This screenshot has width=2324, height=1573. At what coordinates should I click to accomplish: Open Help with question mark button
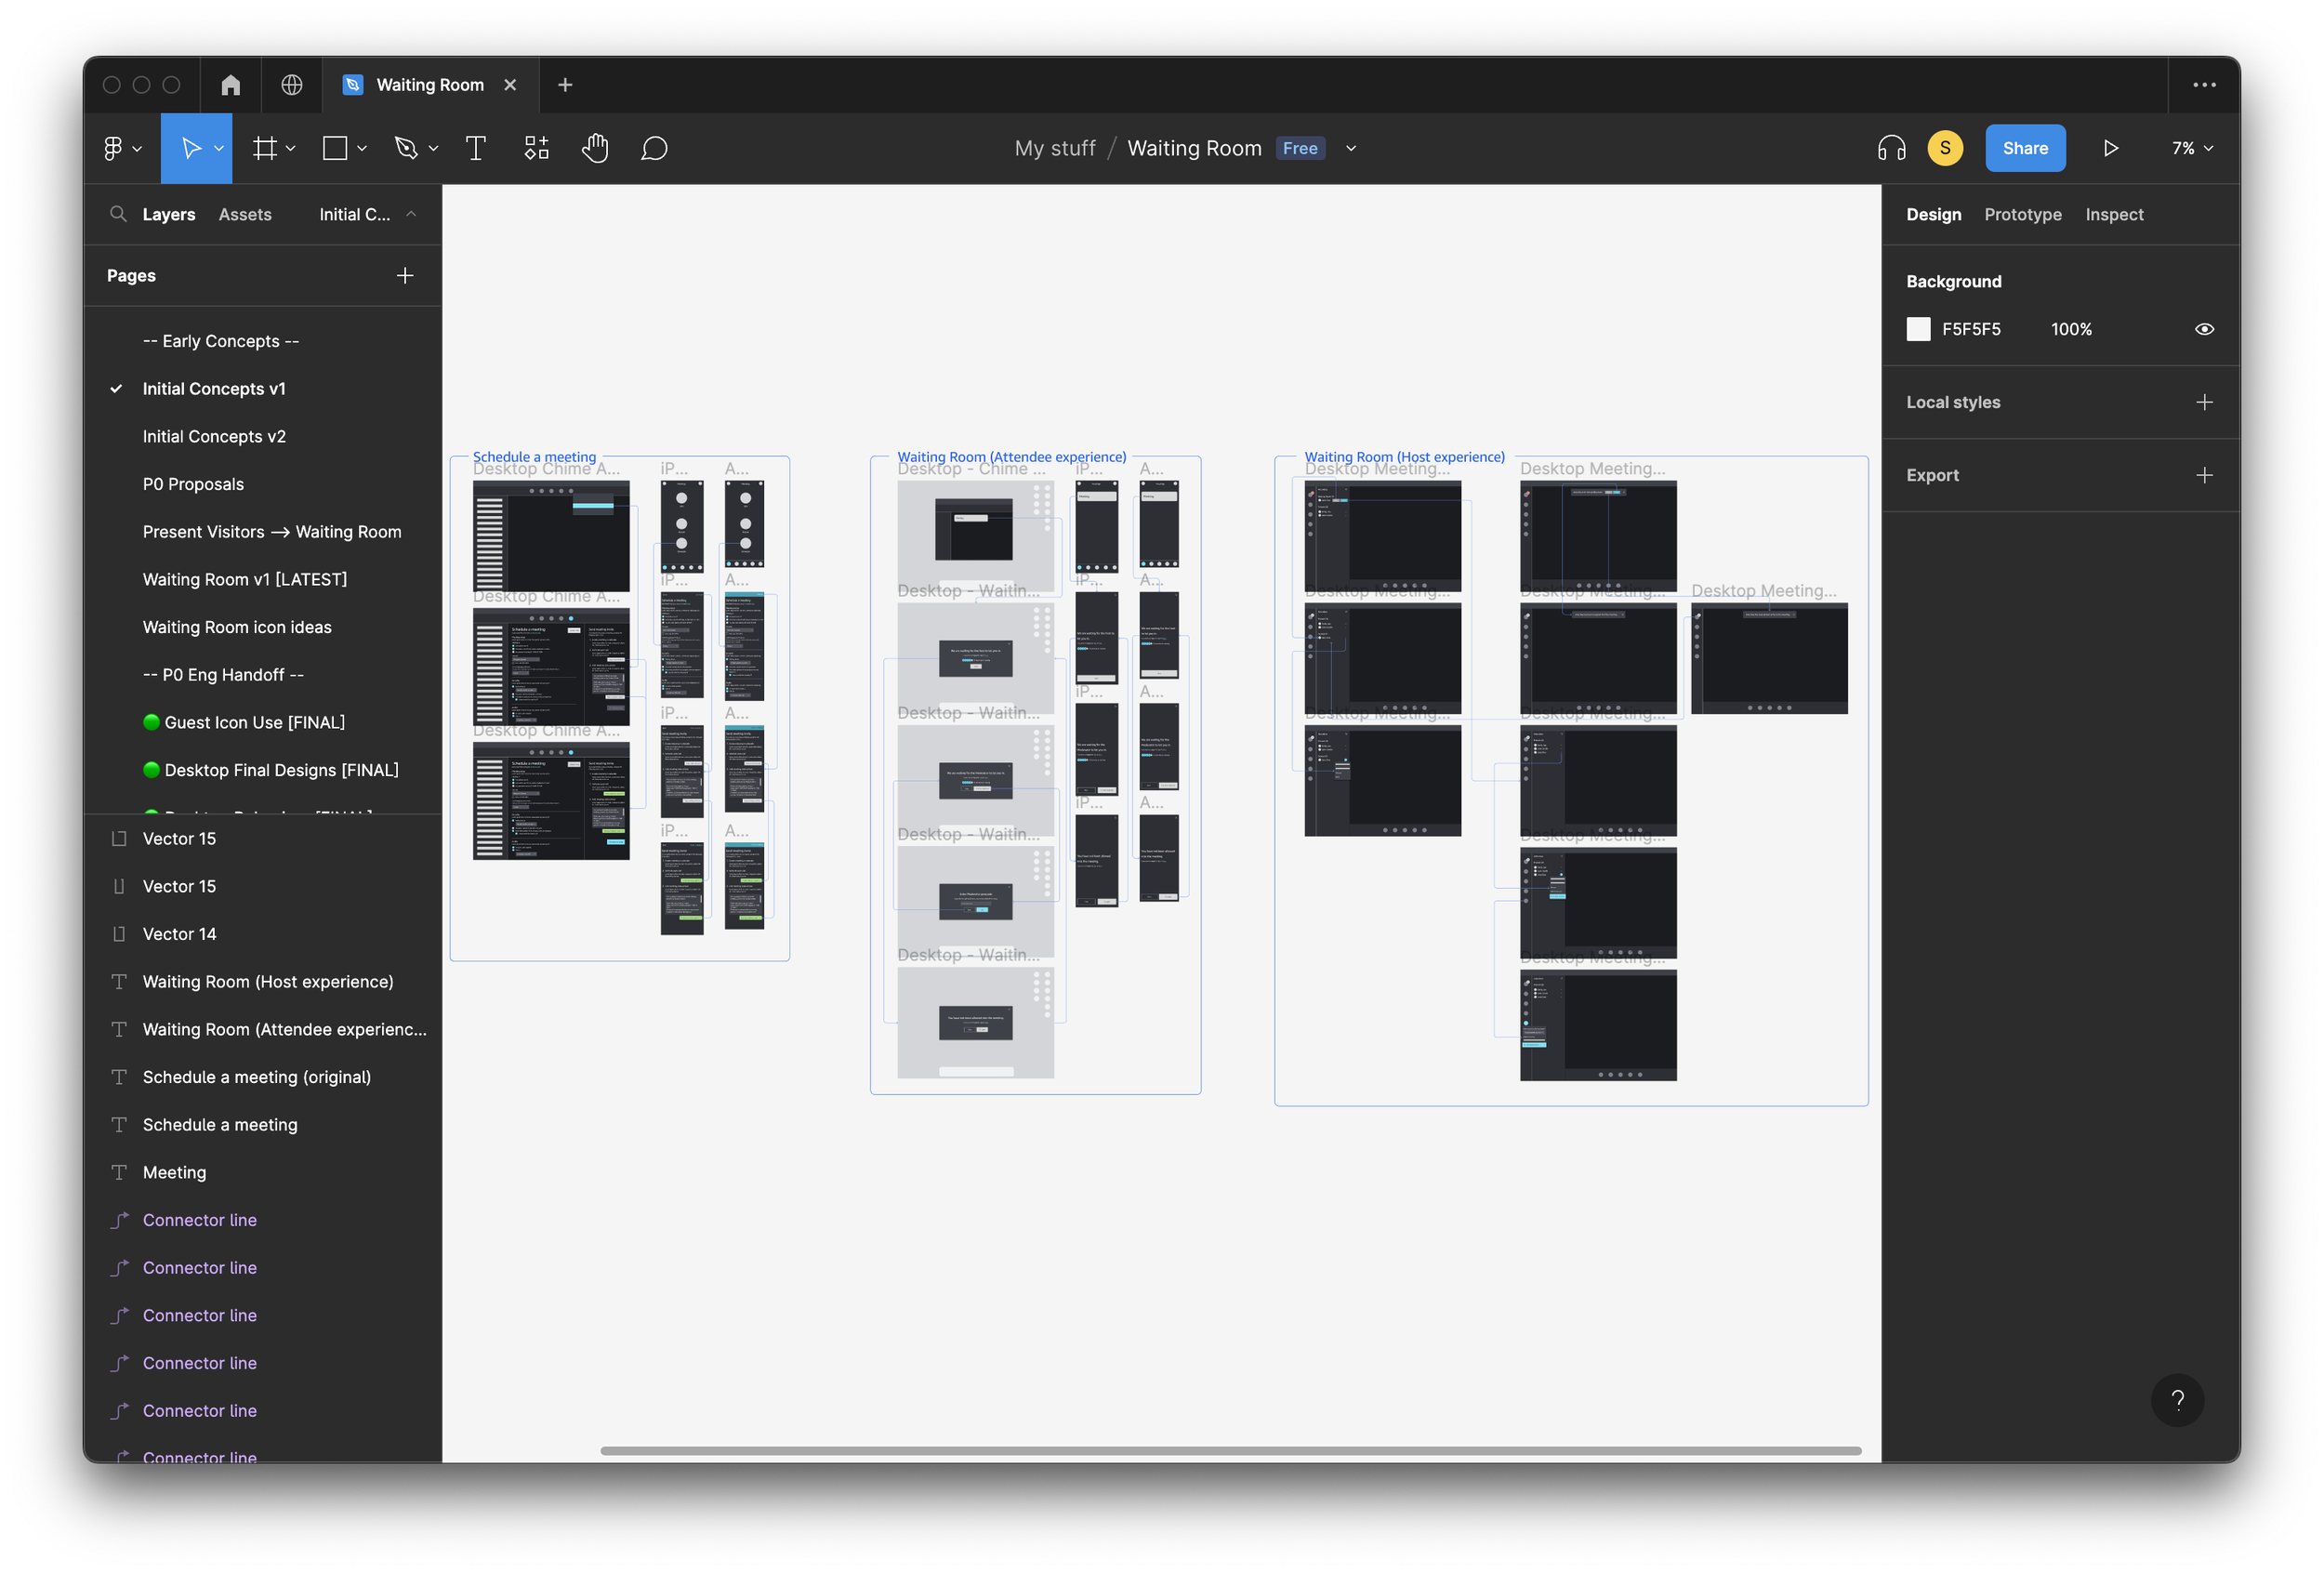click(2177, 1400)
